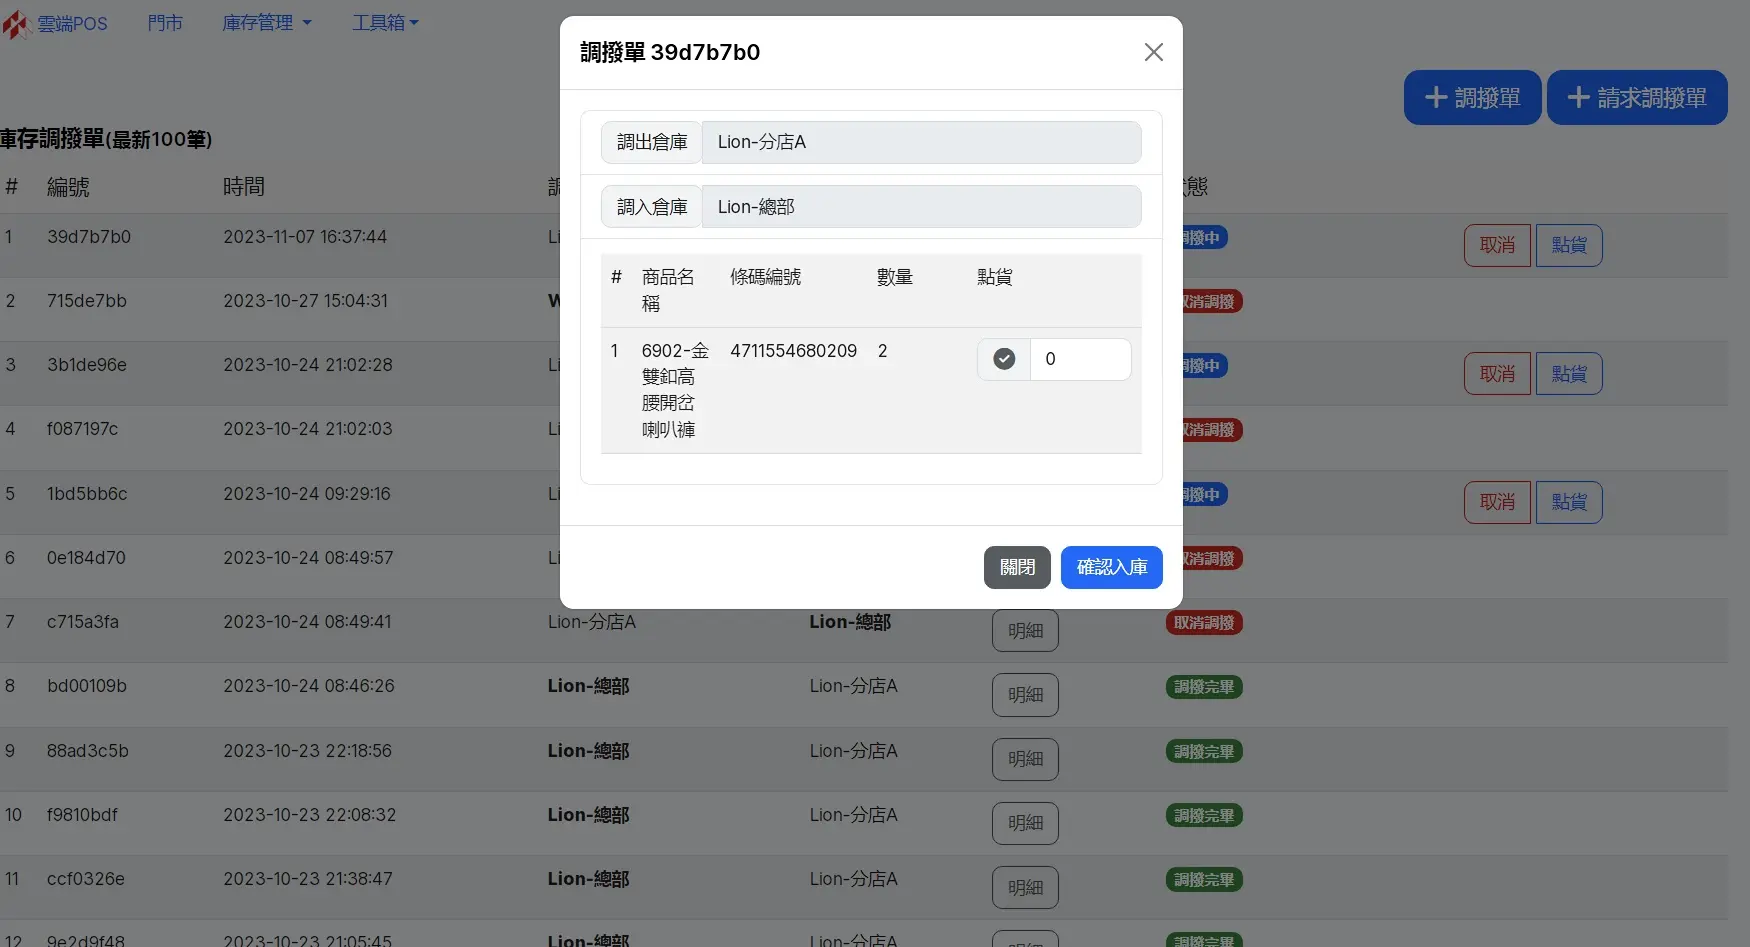Image resolution: width=1750 pixels, height=947 pixels.
Task: Enter count in the 點貨 quantity field
Action: tap(1080, 359)
